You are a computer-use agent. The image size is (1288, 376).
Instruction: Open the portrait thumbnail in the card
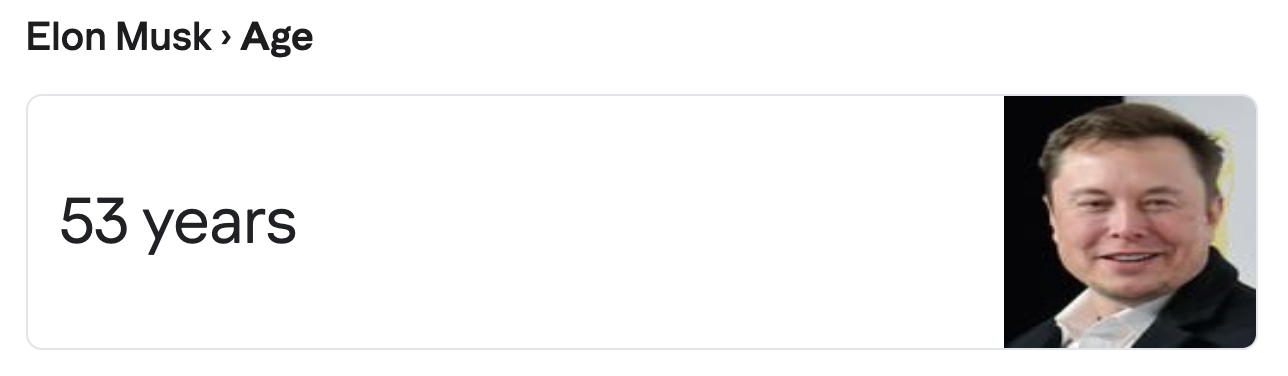point(1130,222)
